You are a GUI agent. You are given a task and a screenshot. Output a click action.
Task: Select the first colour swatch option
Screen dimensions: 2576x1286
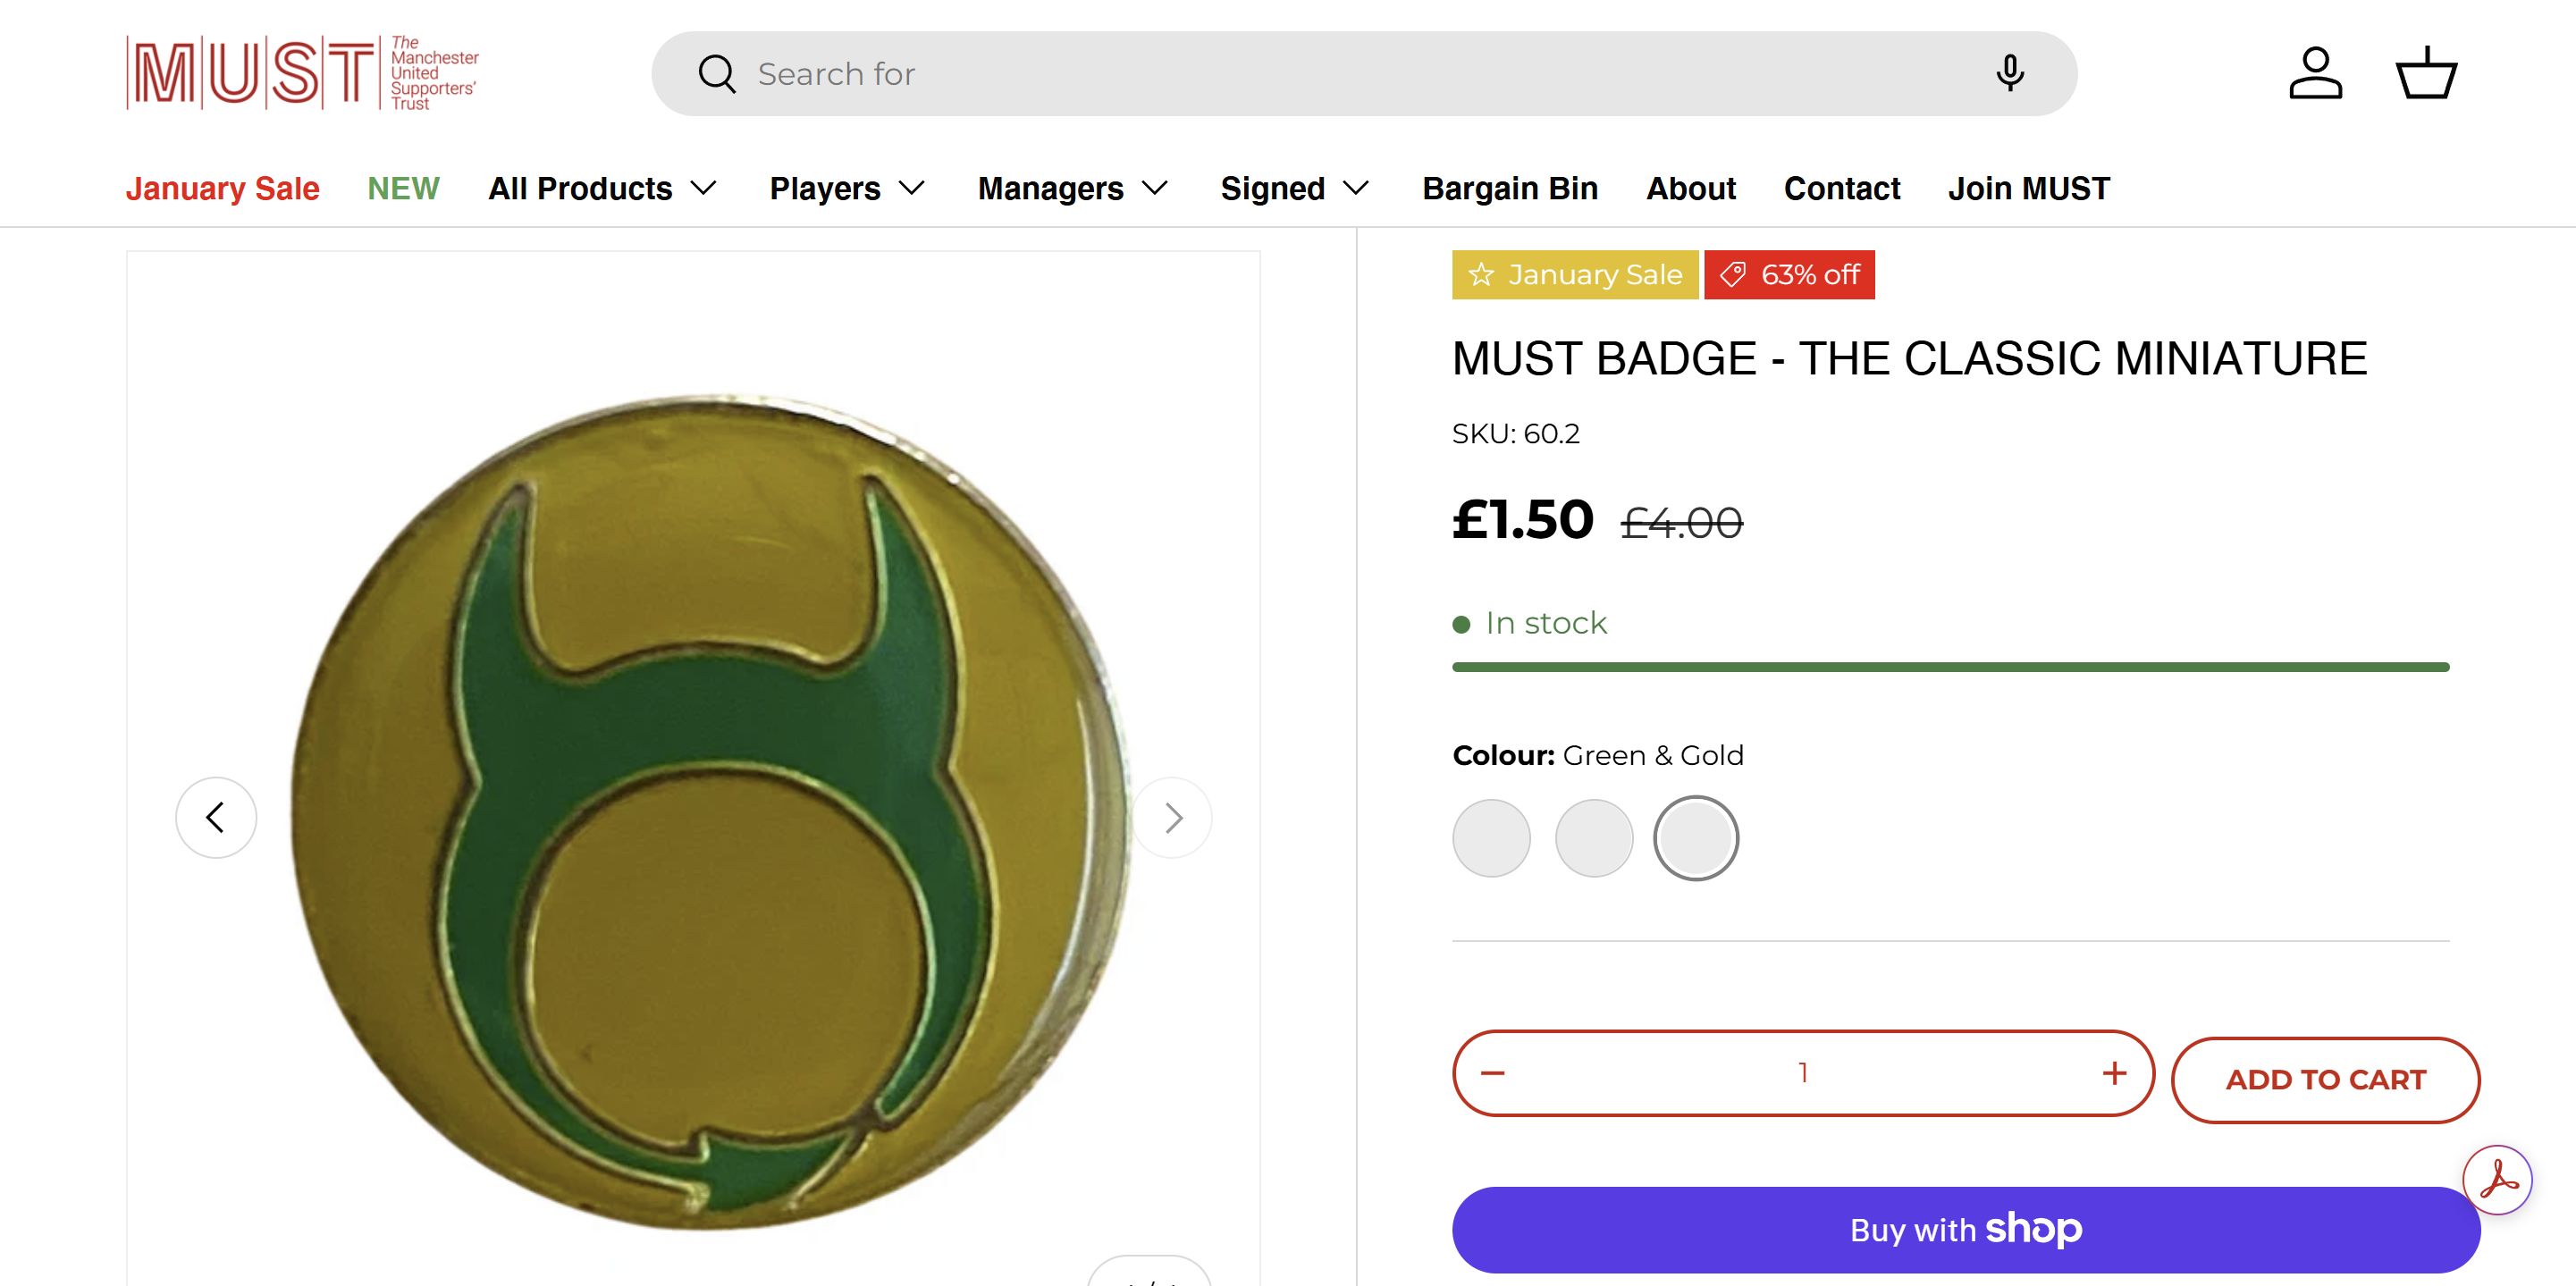[x=1491, y=838]
